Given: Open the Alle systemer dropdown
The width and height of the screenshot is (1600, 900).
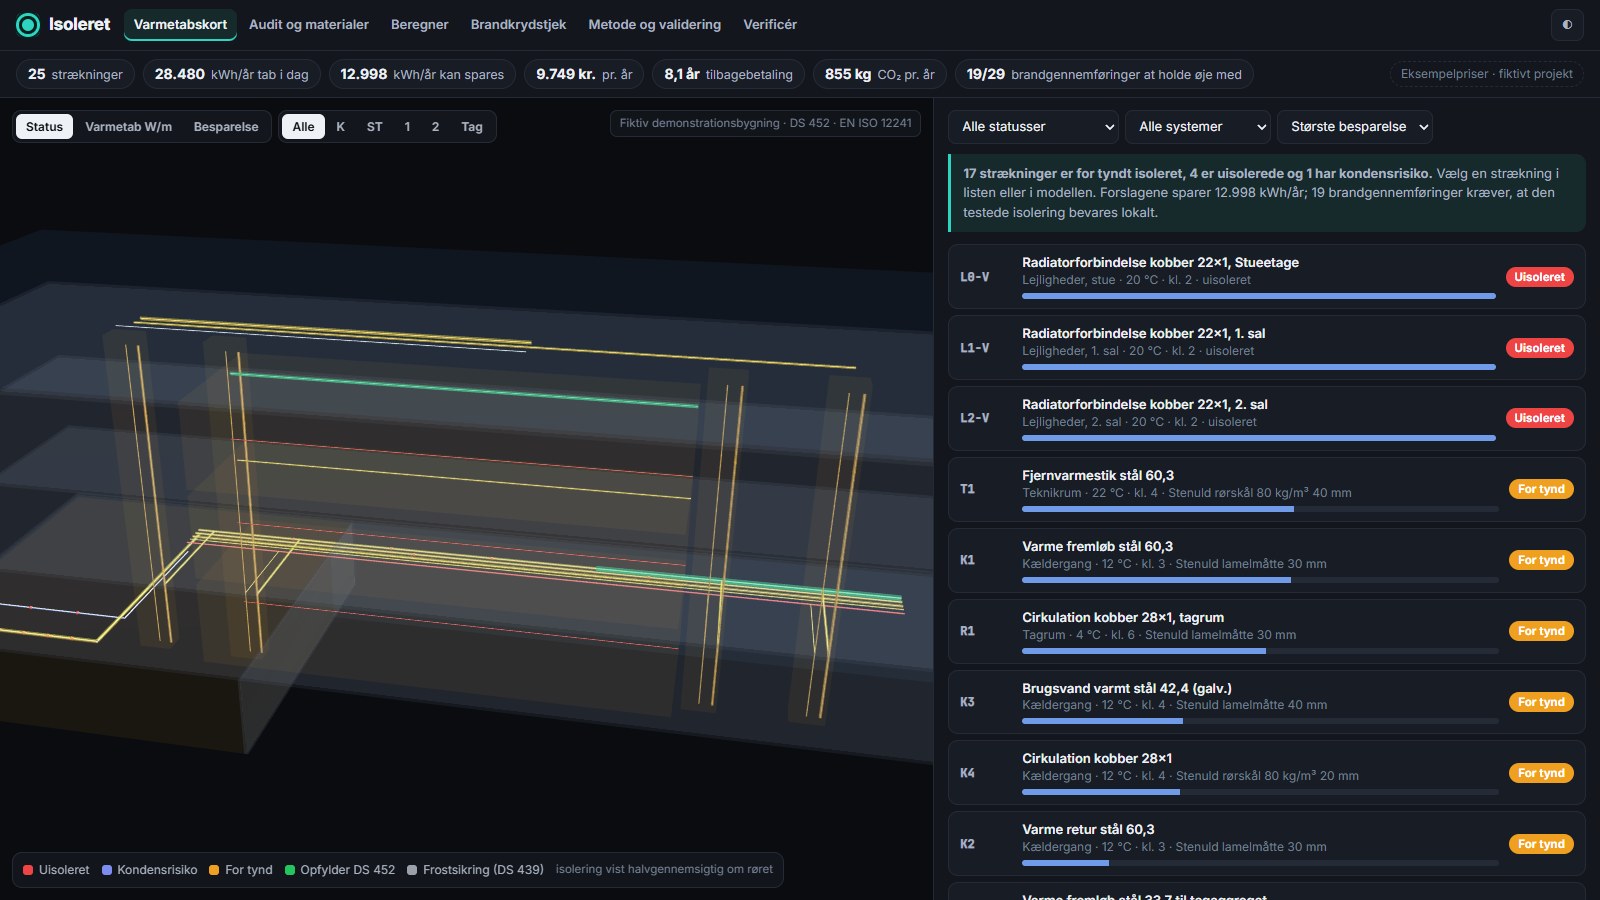Looking at the screenshot, I should (x=1198, y=127).
